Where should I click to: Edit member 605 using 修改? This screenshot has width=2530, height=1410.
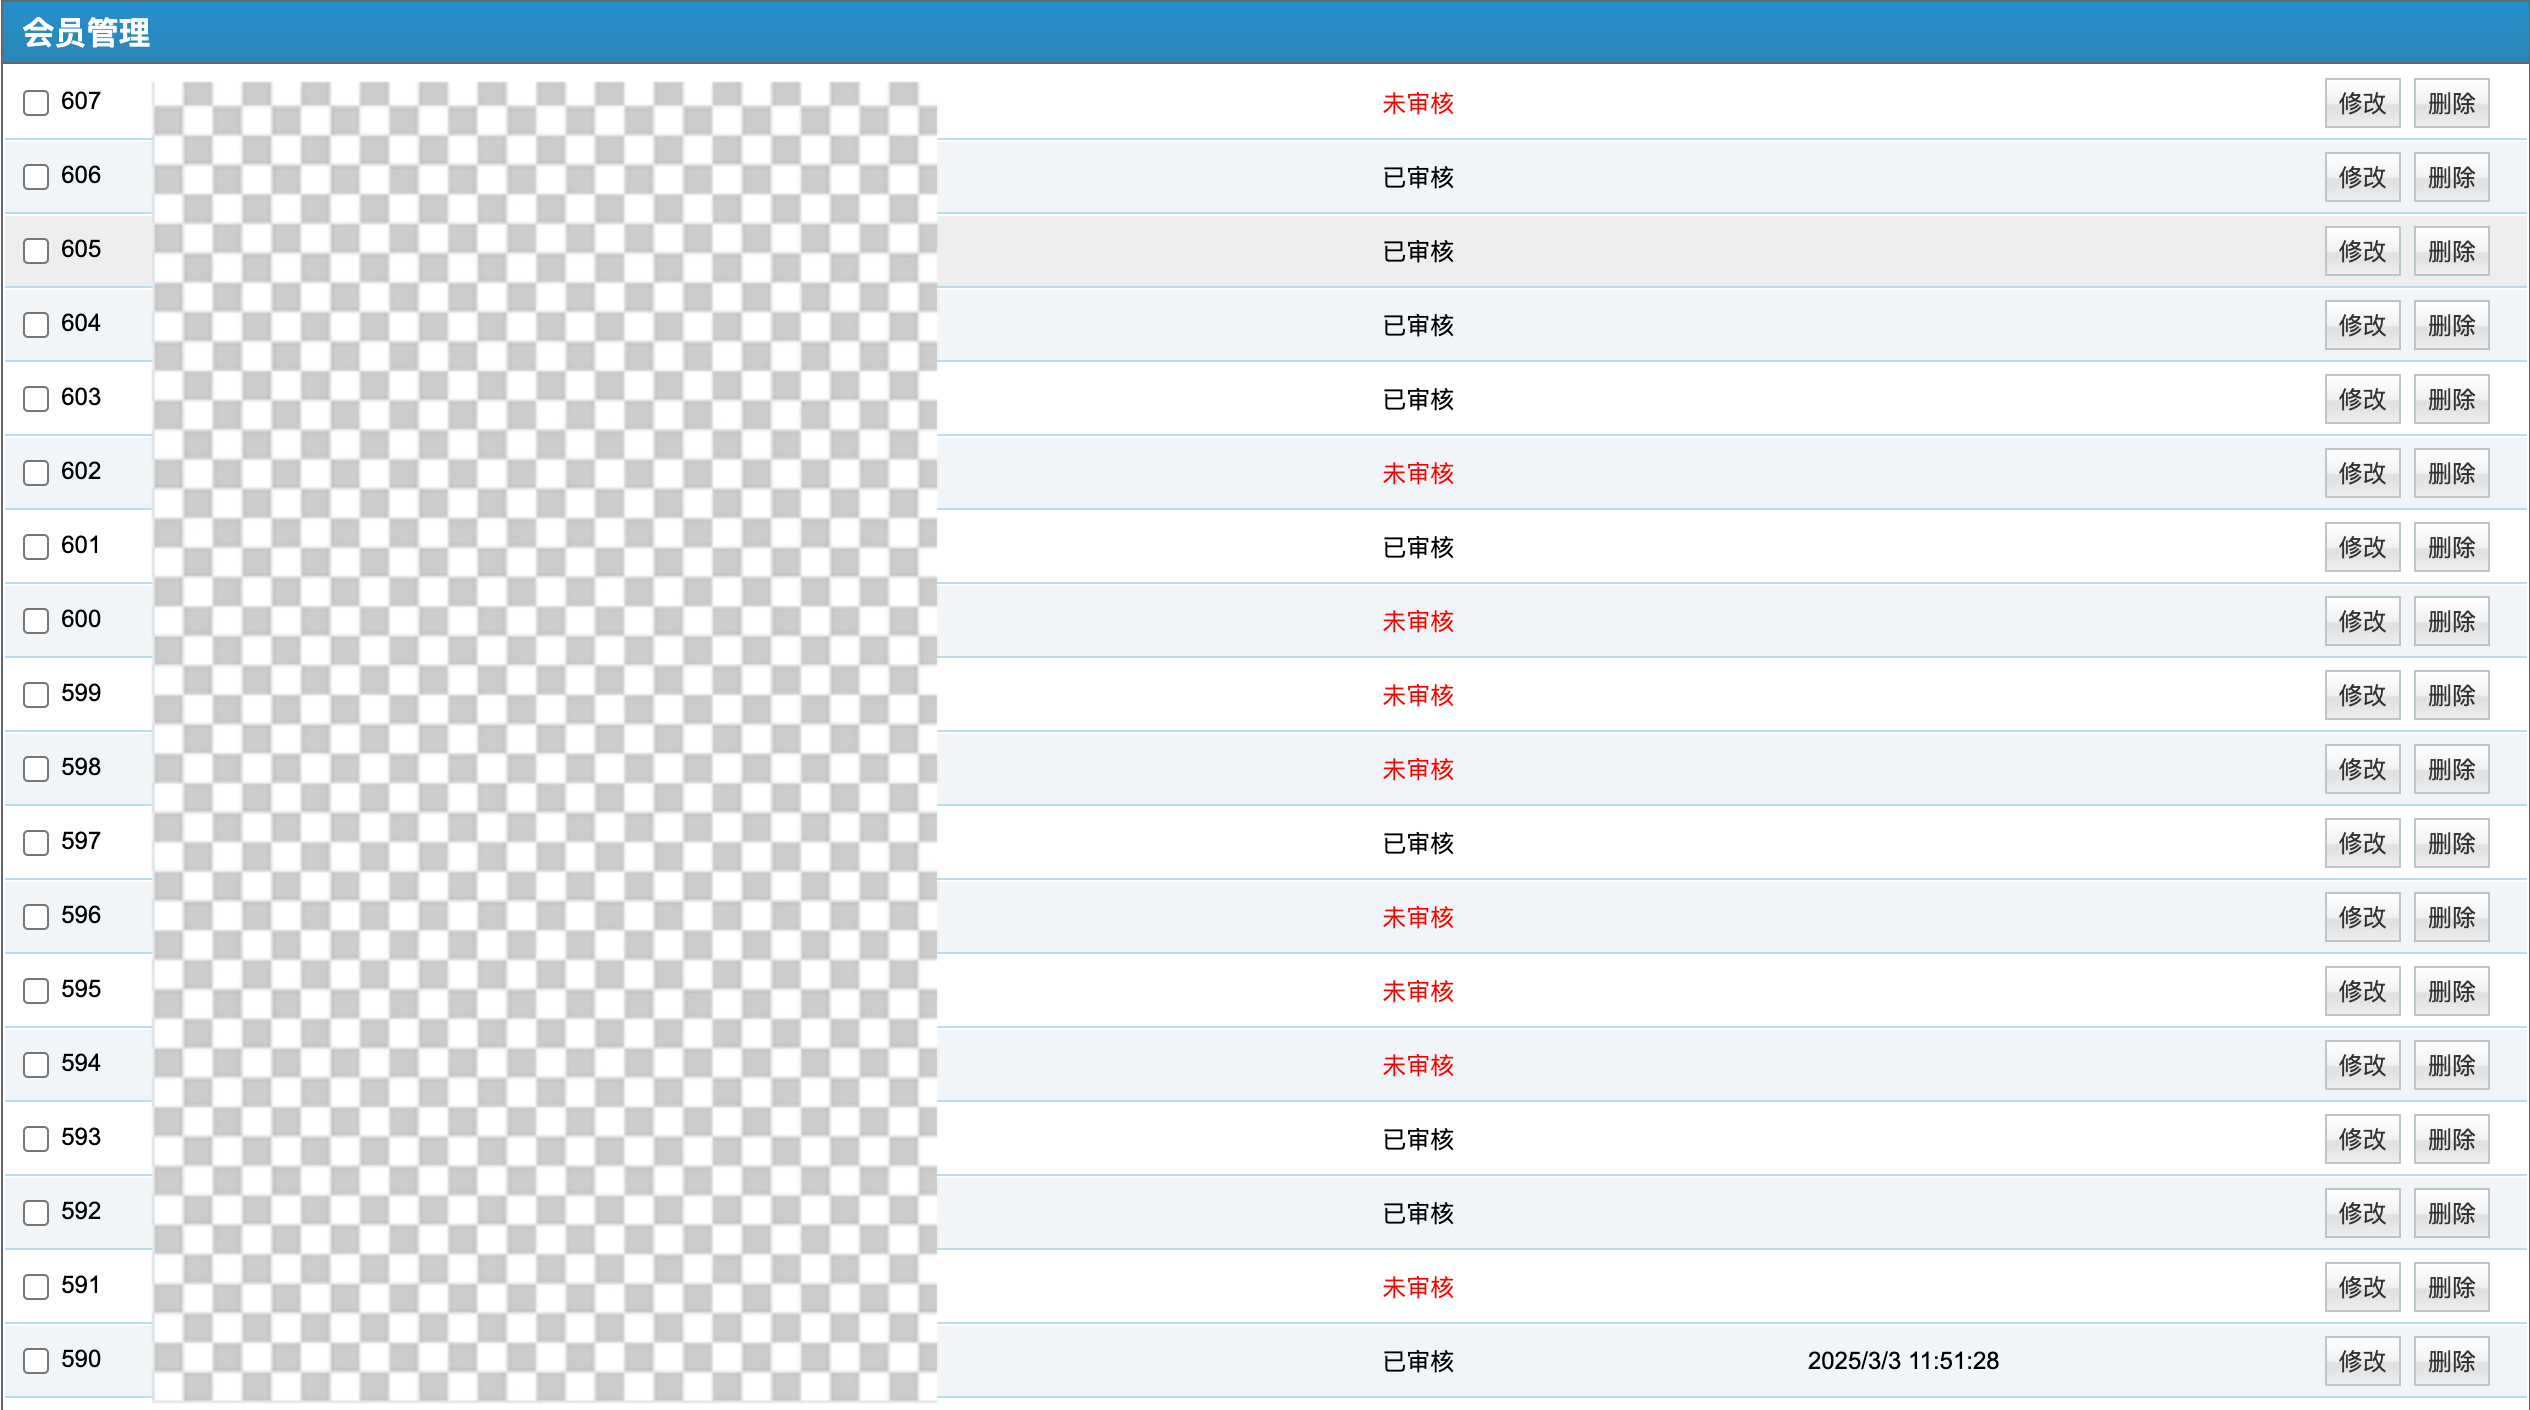2361,251
